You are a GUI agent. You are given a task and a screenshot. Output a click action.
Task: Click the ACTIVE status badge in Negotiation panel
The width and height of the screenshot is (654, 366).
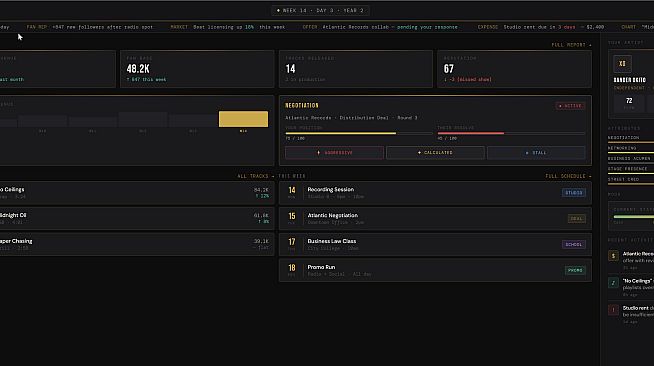coord(570,106)
